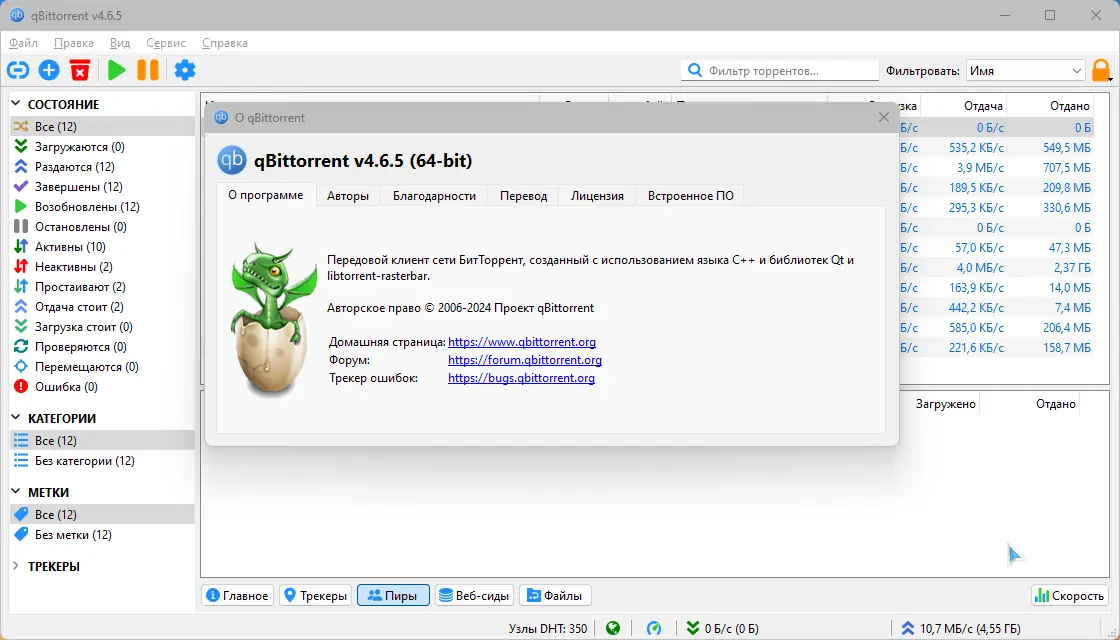Switch to Файлы bottom tab
The height and width of the screenshot is (640, 1120).
pos(555,595)
